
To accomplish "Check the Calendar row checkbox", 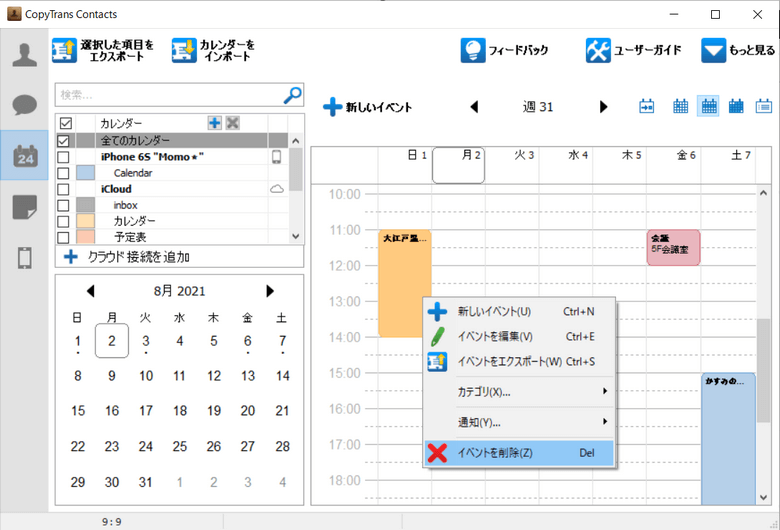I will [x=63, y=173].
